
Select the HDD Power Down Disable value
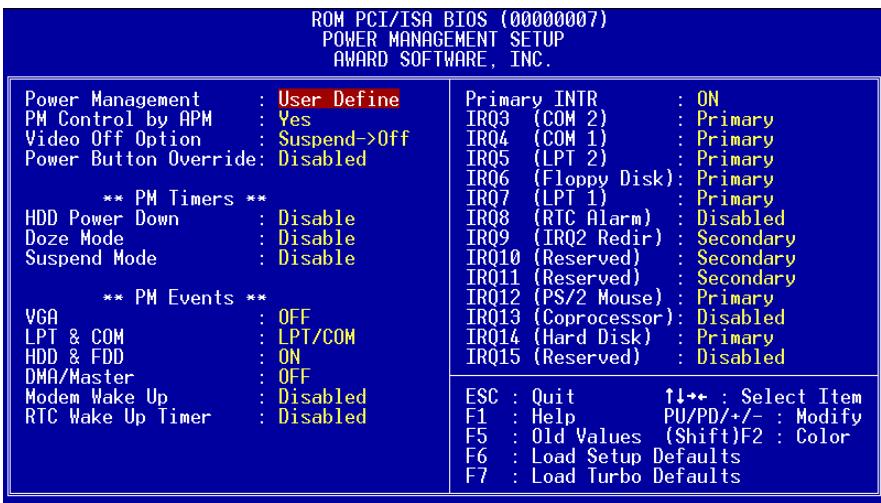[316, 218]
